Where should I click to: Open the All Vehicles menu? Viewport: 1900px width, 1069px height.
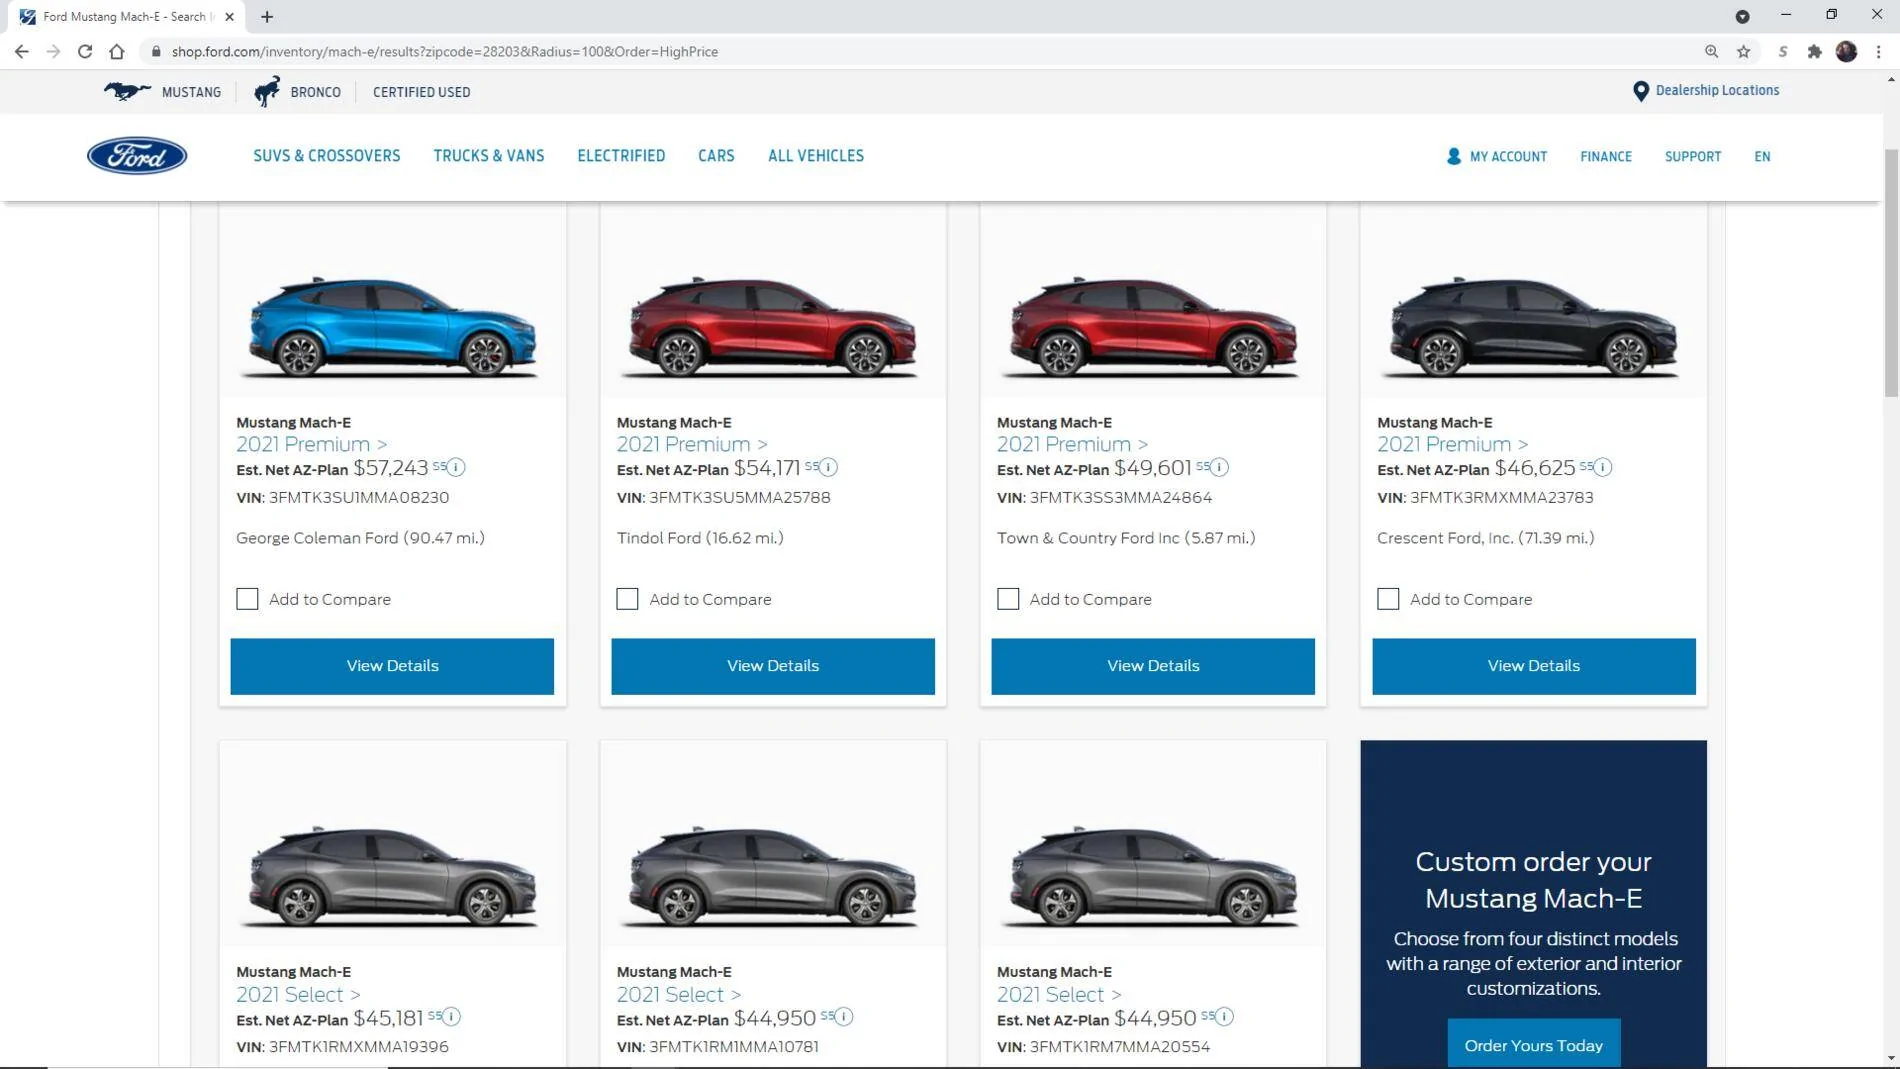coord(816,156)
